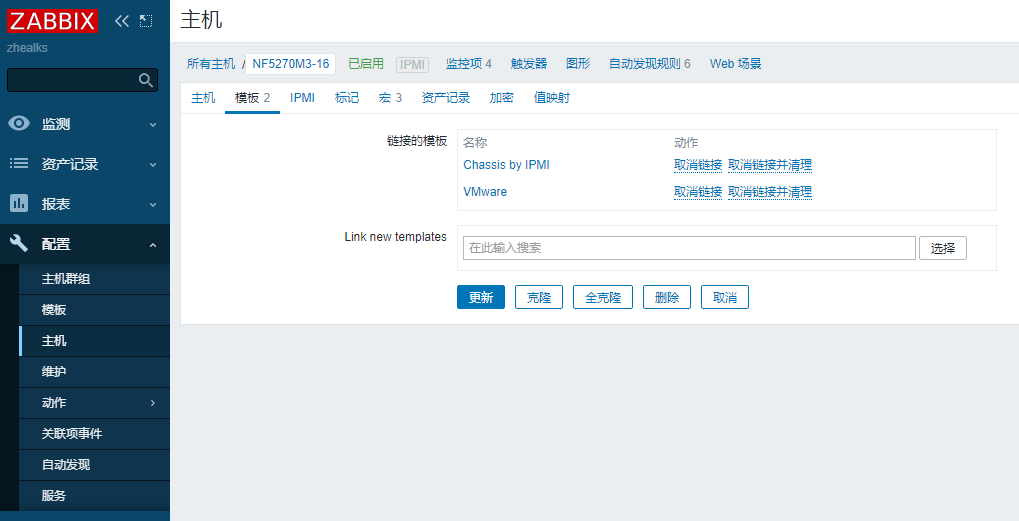Click 取消链接 for VMware
This screenshot has width=1019, height=521.
click(698, 192)
